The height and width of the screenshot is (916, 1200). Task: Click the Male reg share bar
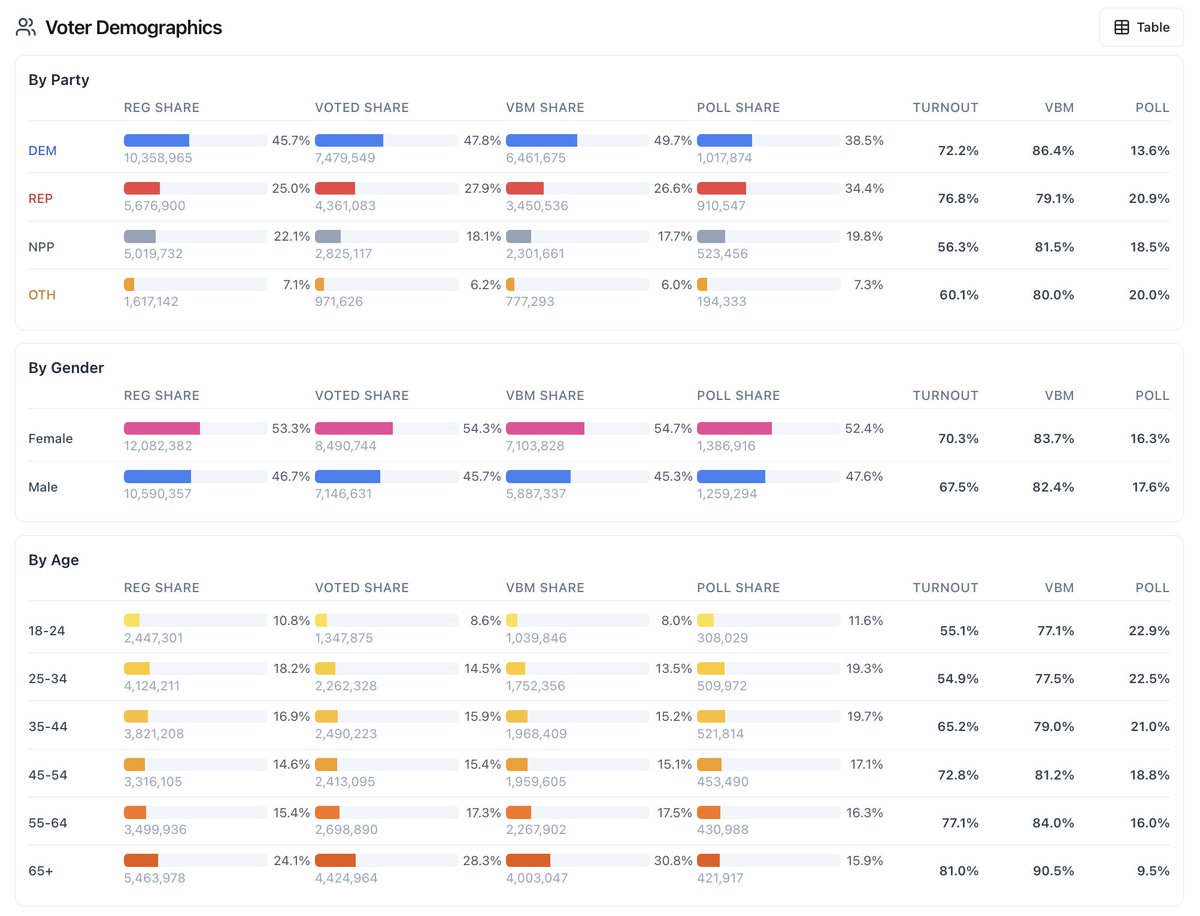[195, 477]
